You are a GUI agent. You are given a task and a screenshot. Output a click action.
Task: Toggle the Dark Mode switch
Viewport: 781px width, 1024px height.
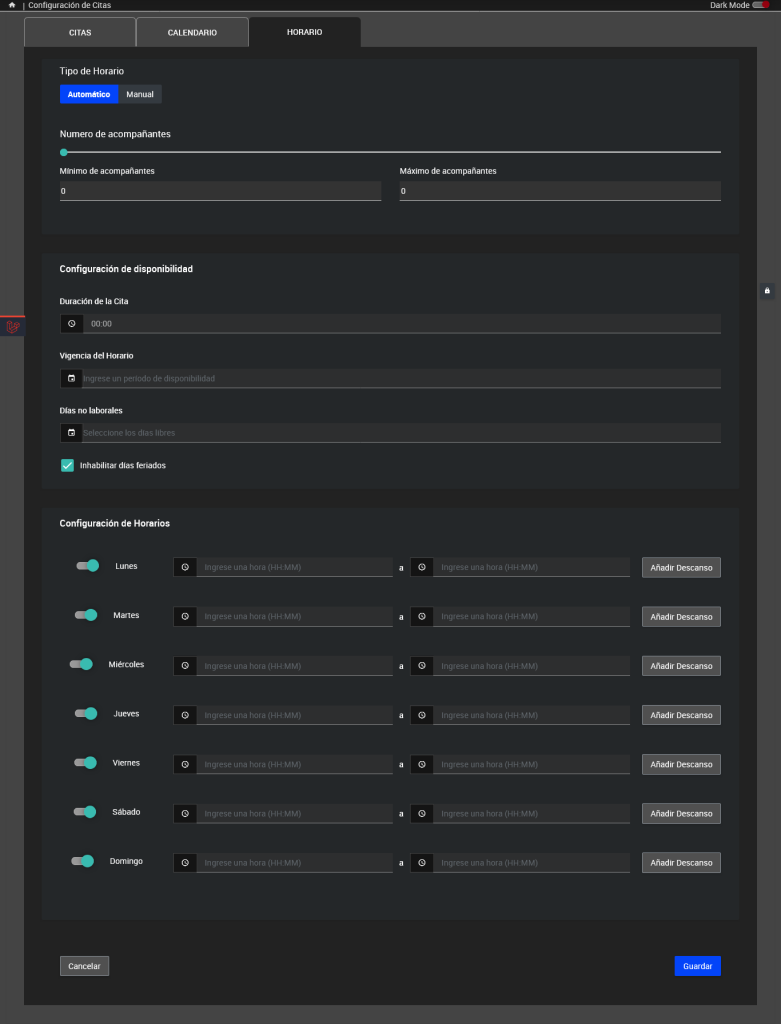tap(764, 5)
